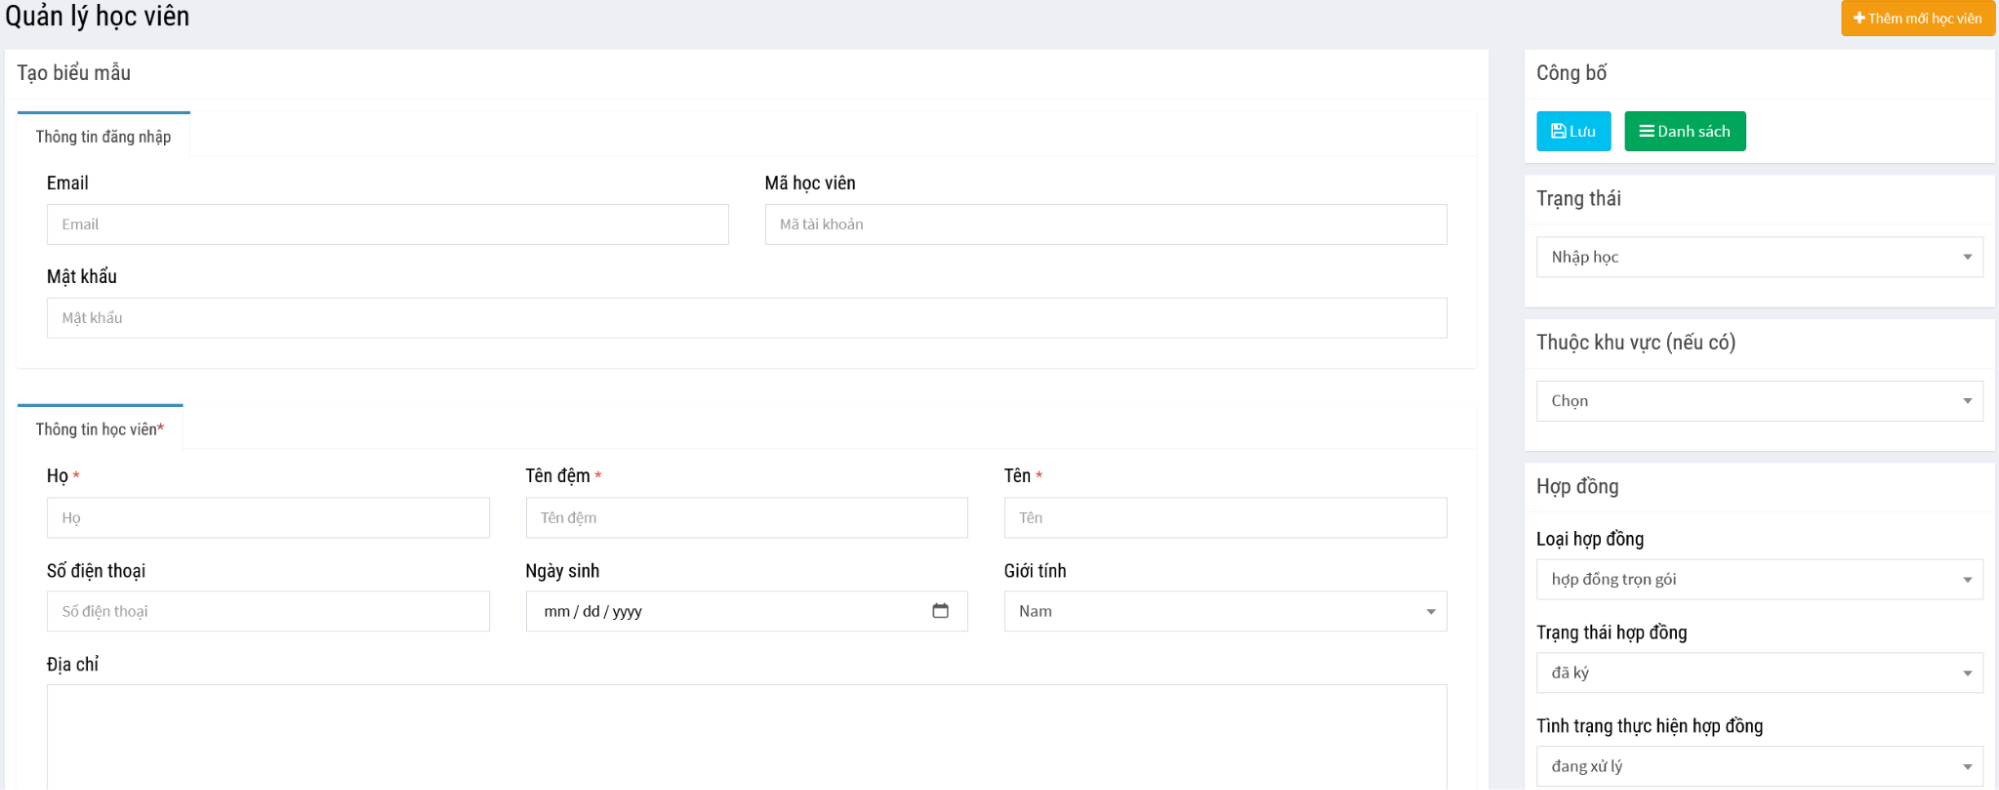Expand the Giới tính dropdown
1999x790 pixels.
tap(1224, 611)
